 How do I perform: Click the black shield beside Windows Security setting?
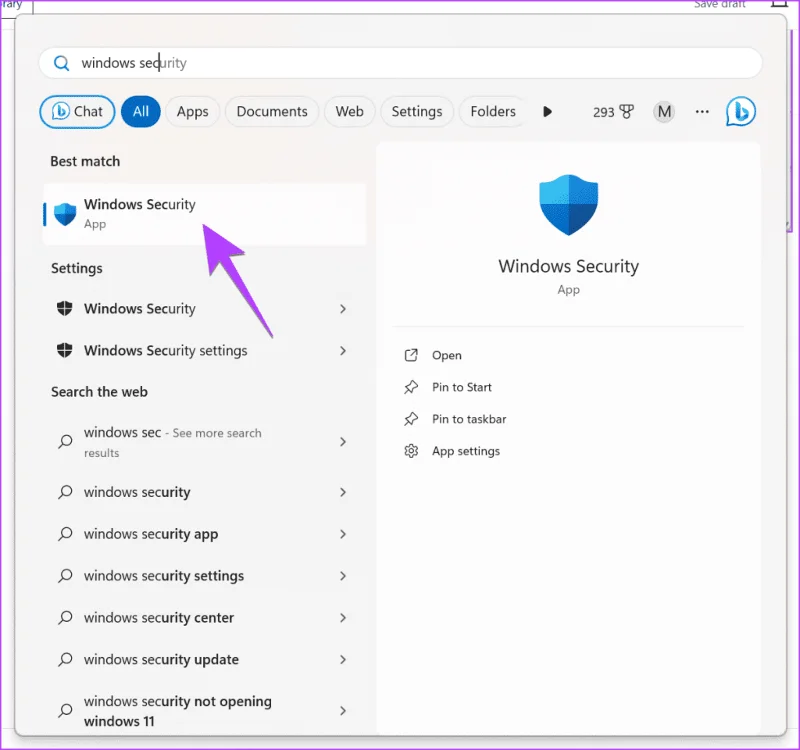[64, 308]
